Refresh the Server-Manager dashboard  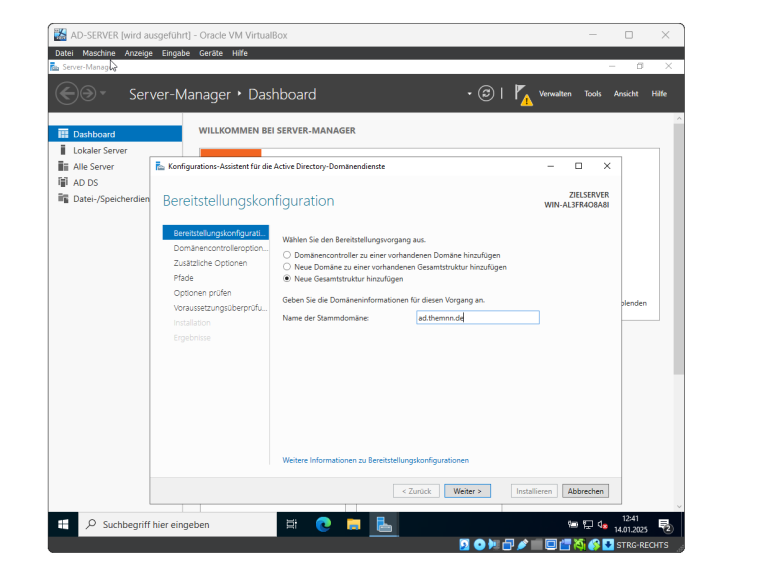coord(486,93)
